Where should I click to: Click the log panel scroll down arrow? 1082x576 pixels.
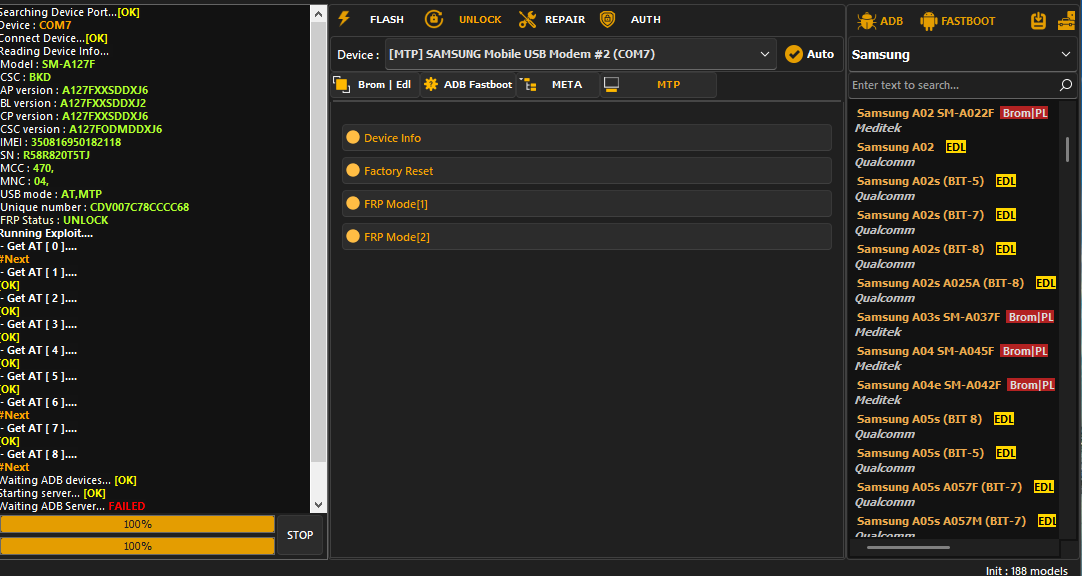(x=318, y=504)
